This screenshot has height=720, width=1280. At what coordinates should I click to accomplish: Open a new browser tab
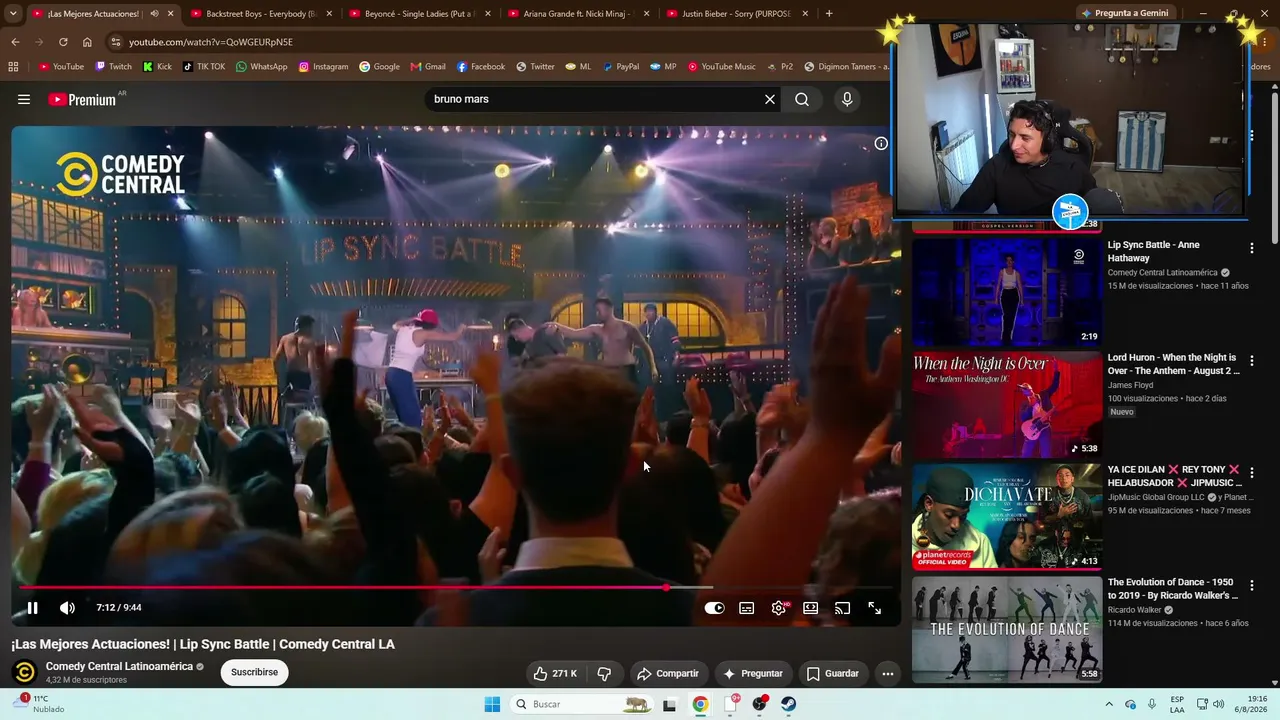(x=829, y=14)
